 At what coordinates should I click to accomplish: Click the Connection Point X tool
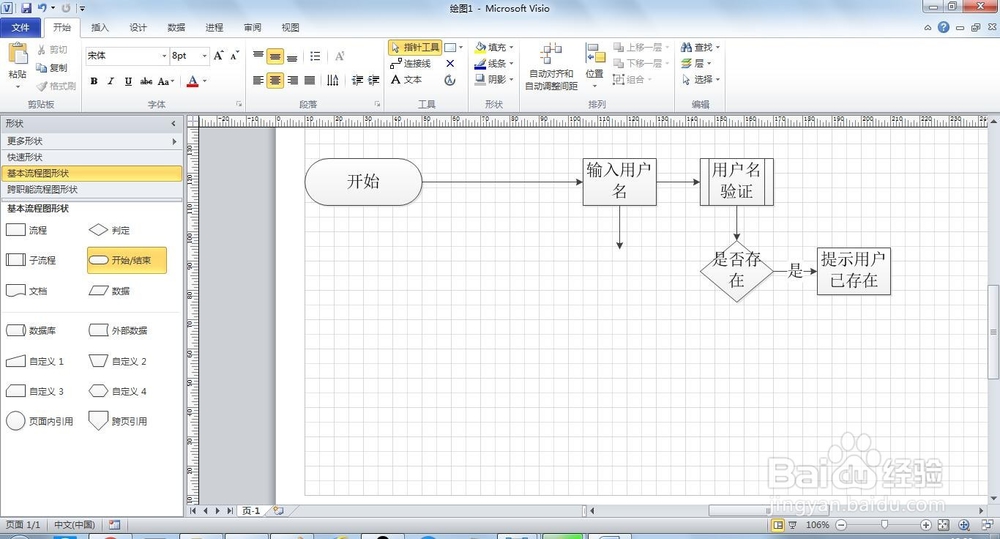click(x=450, y=64)
